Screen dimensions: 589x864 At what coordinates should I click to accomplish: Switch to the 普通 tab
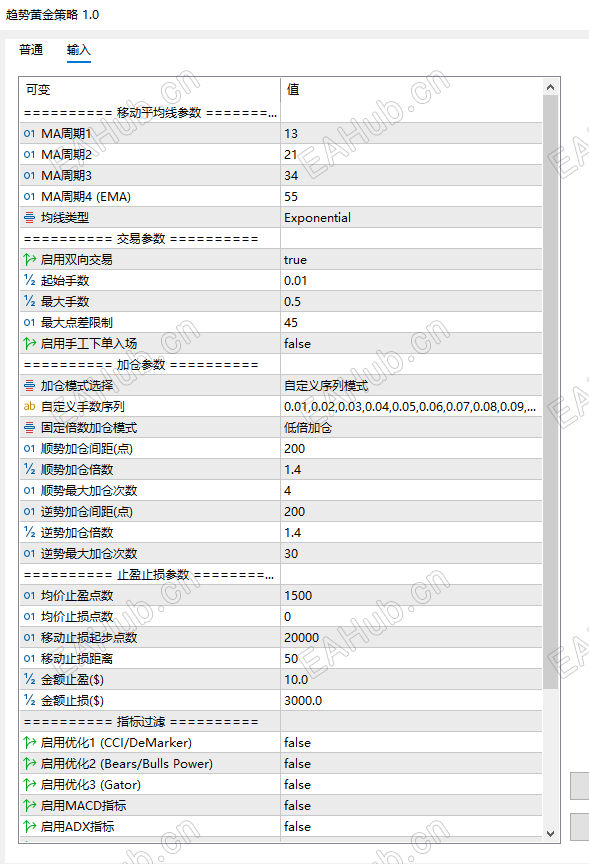tap(31, 50)
